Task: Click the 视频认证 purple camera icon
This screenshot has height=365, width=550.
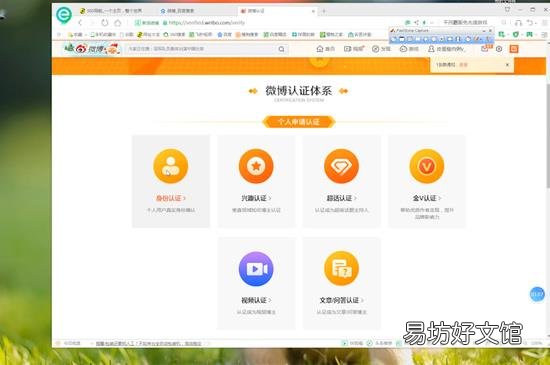Action: (x=256, y=269)
